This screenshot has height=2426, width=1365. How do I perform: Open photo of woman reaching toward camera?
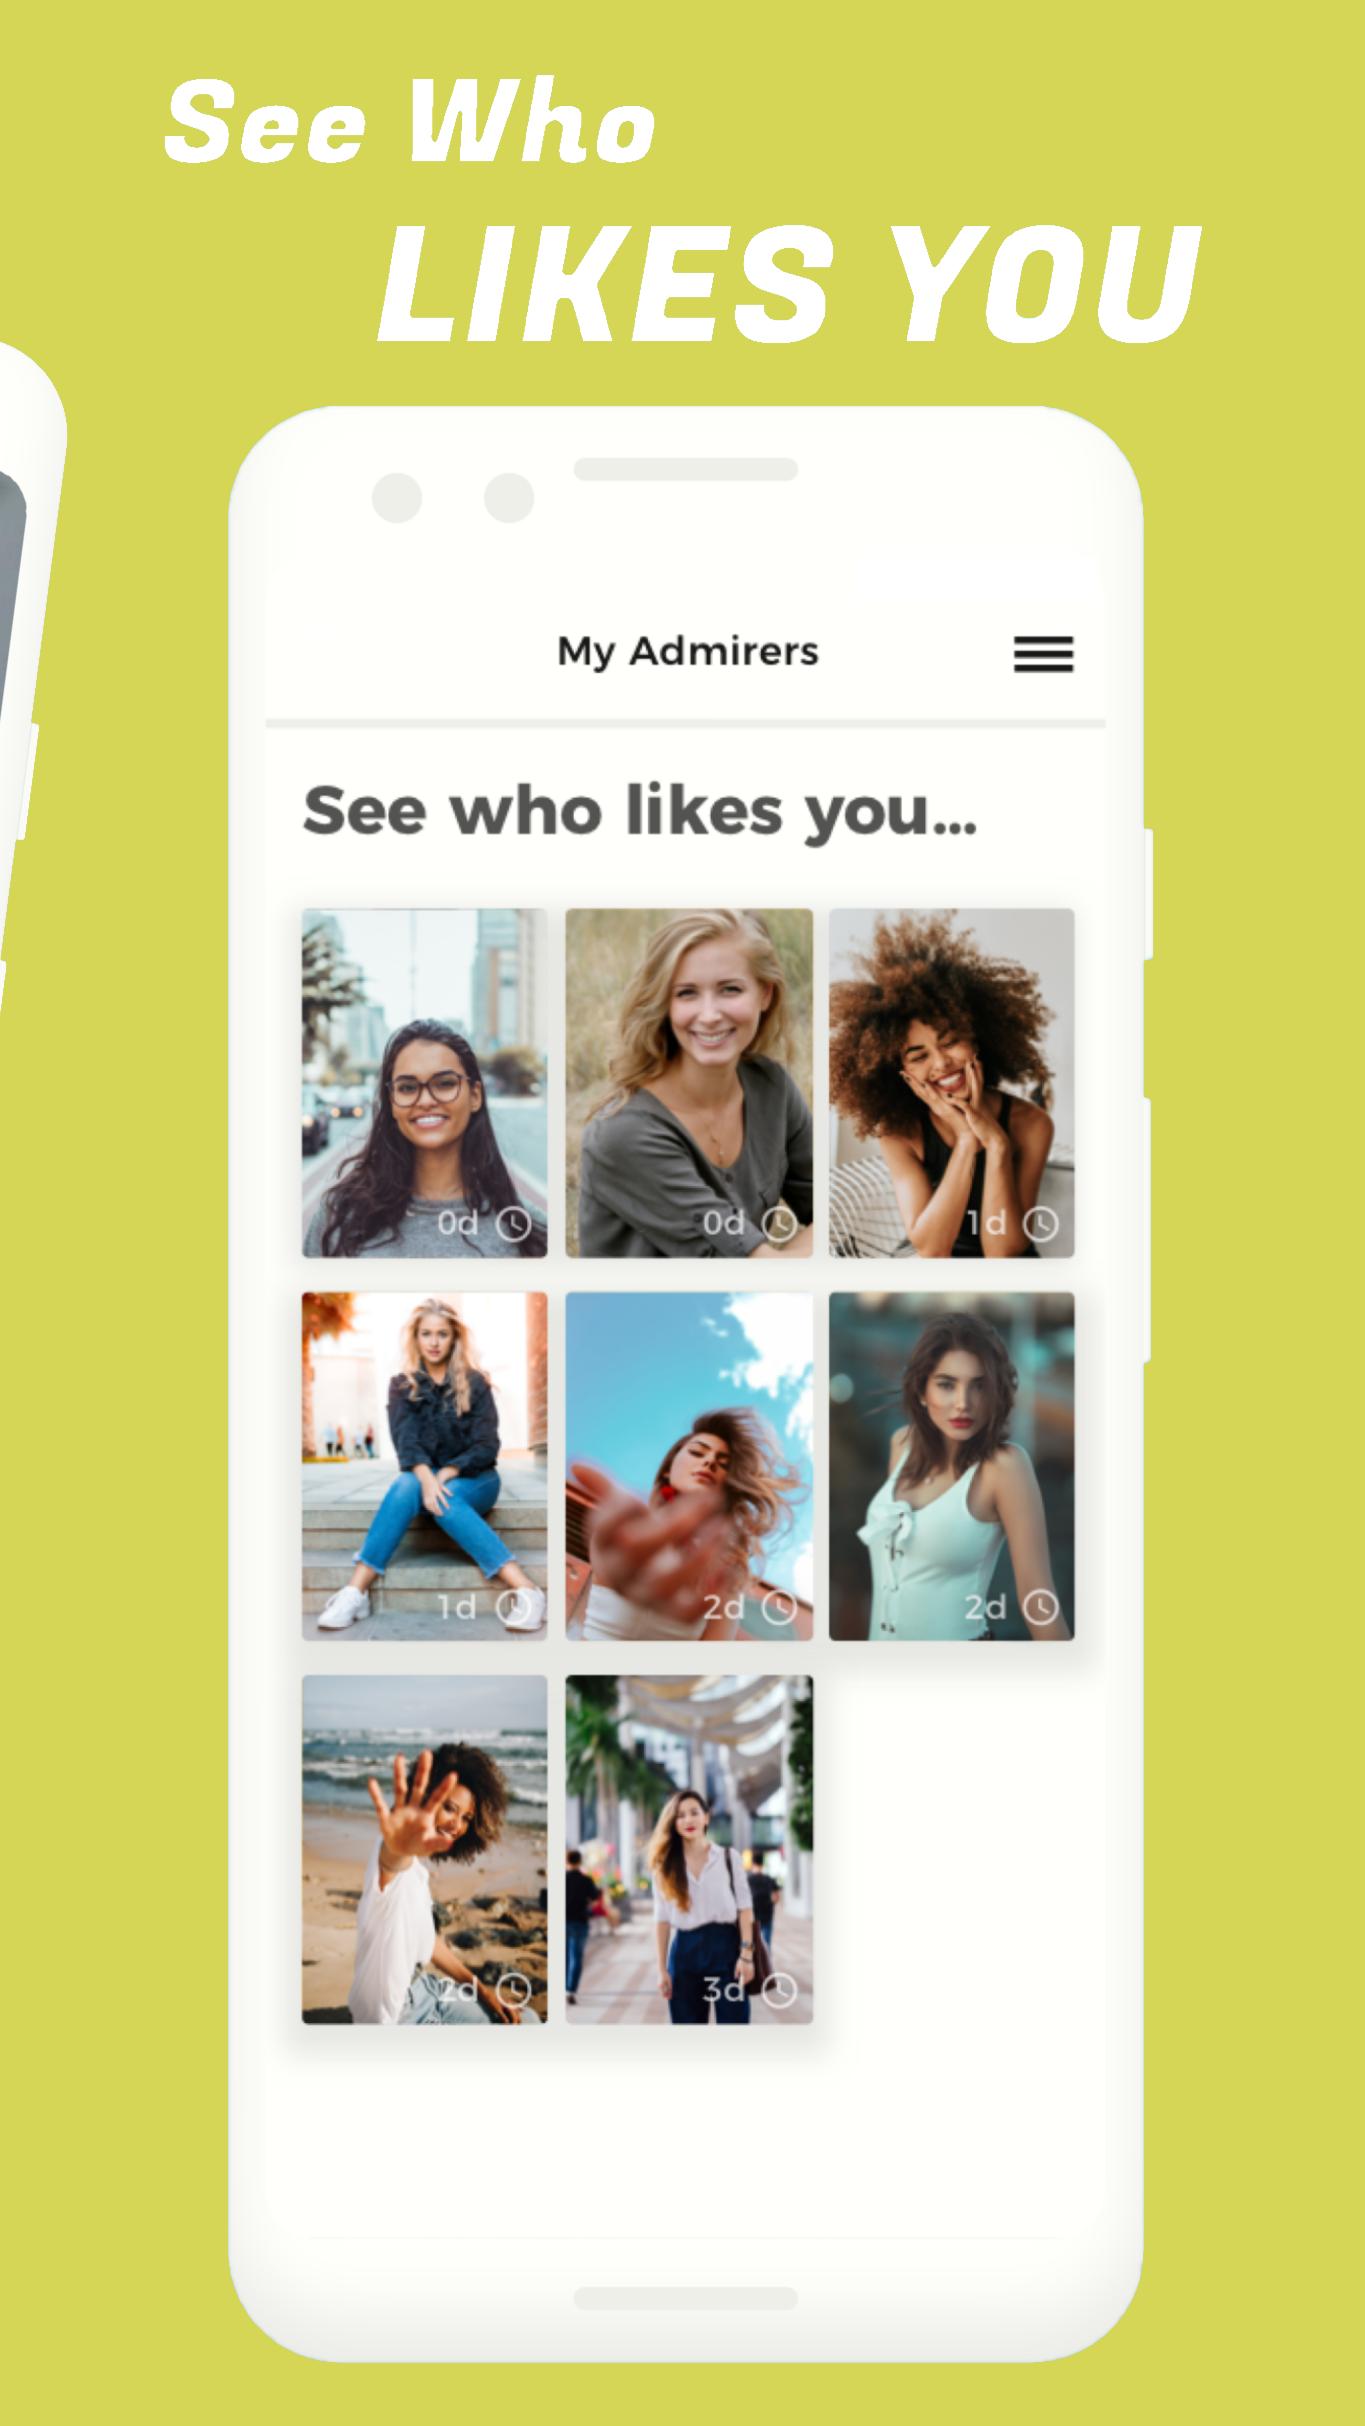(x=689, y=1466)
